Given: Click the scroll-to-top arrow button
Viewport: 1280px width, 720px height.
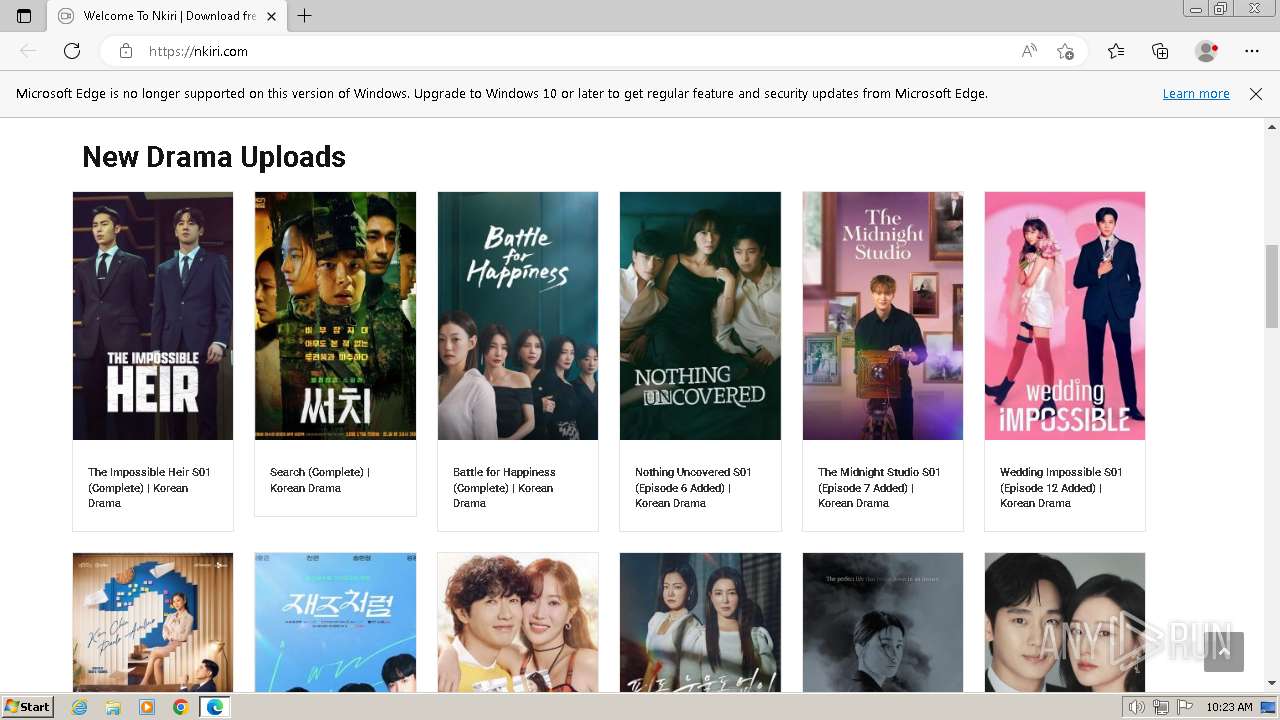Looking at the screenshot, I should click(x=1224, y=652).
